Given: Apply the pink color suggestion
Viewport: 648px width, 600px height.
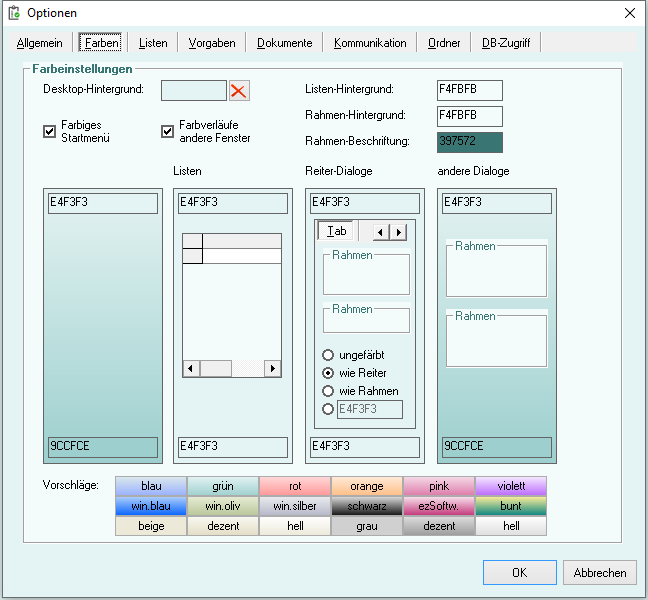Looking at the screenshot, I should tap(439, 486).
